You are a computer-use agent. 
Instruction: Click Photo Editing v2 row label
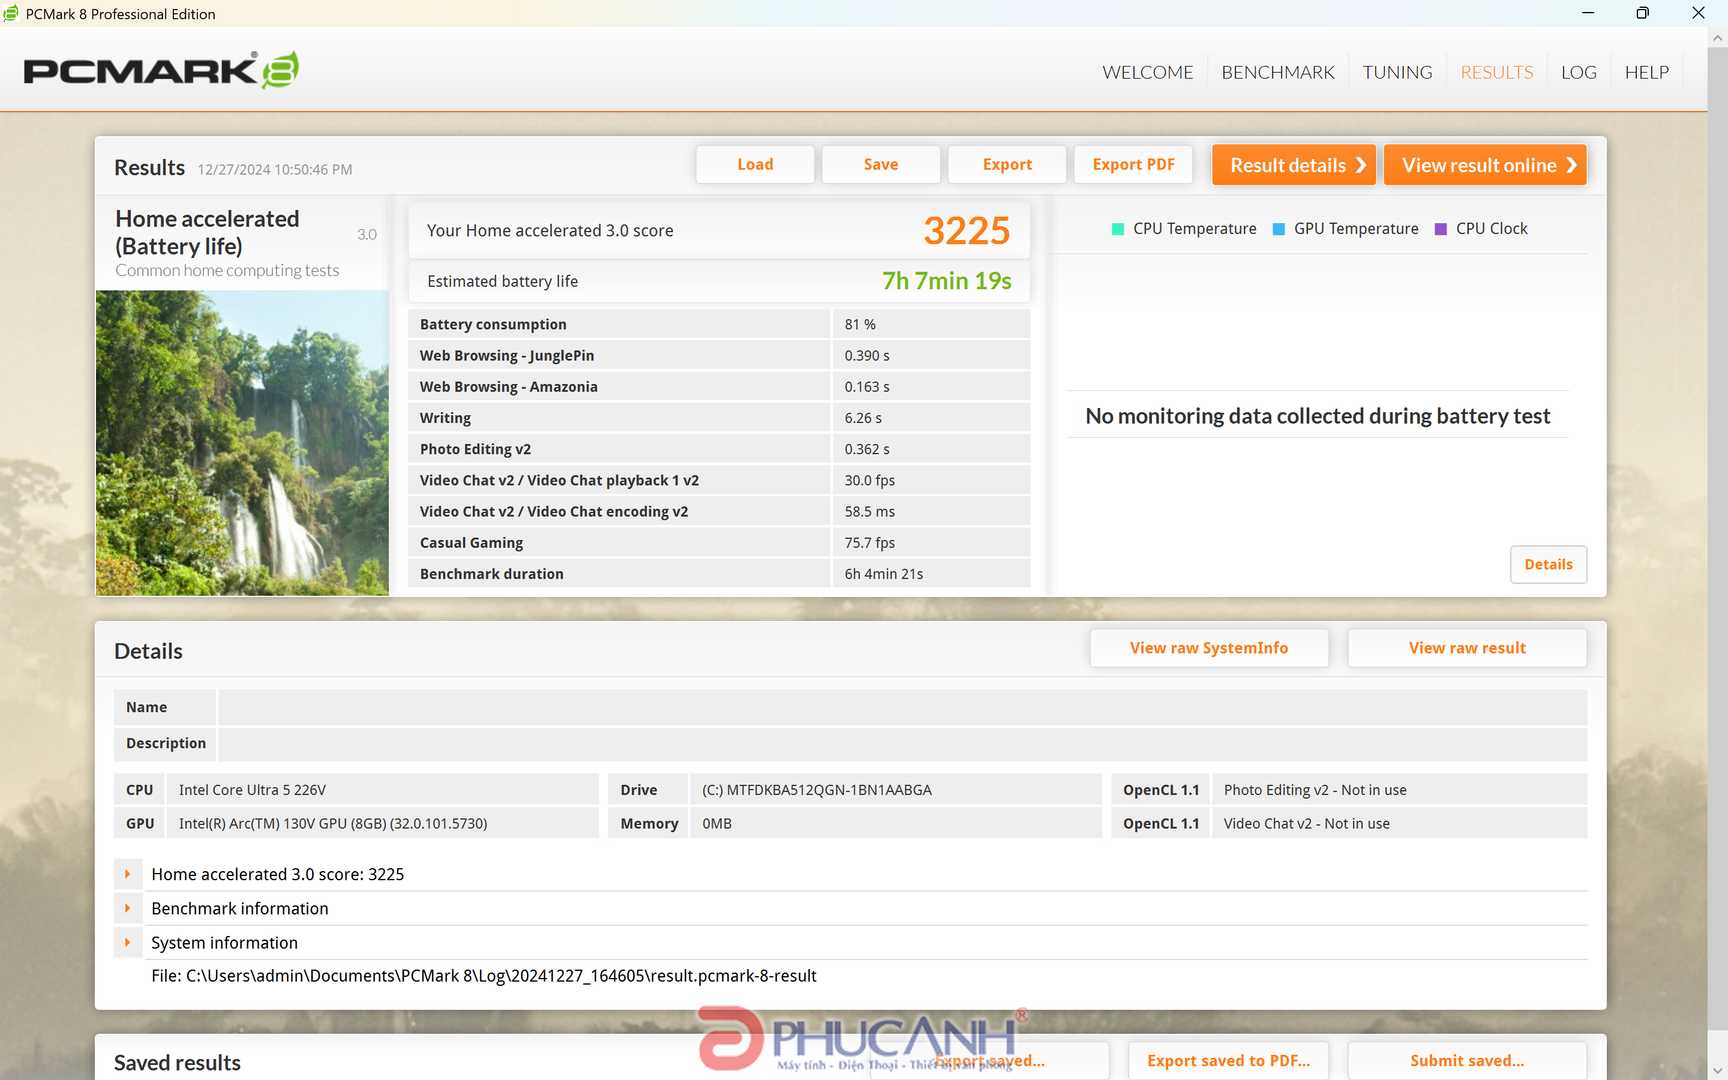pyautogui.click(x=475, y=449)
